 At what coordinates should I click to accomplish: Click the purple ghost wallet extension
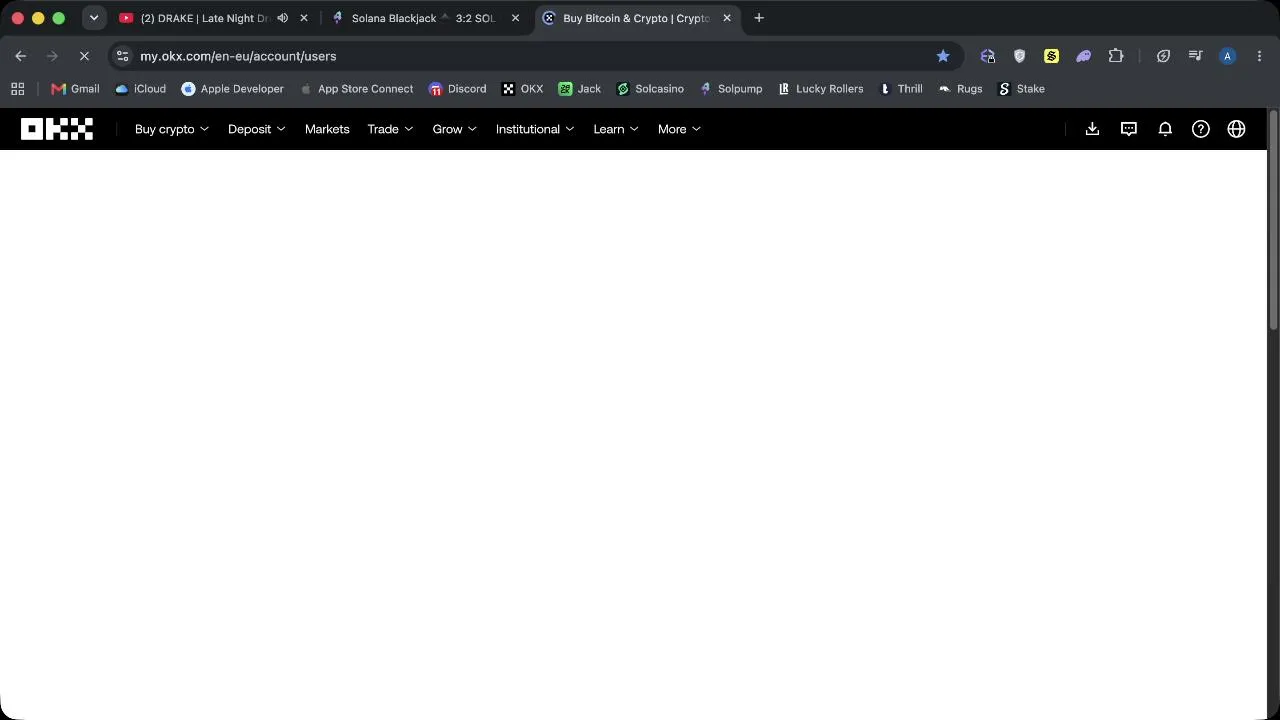tap(1083, 56)
